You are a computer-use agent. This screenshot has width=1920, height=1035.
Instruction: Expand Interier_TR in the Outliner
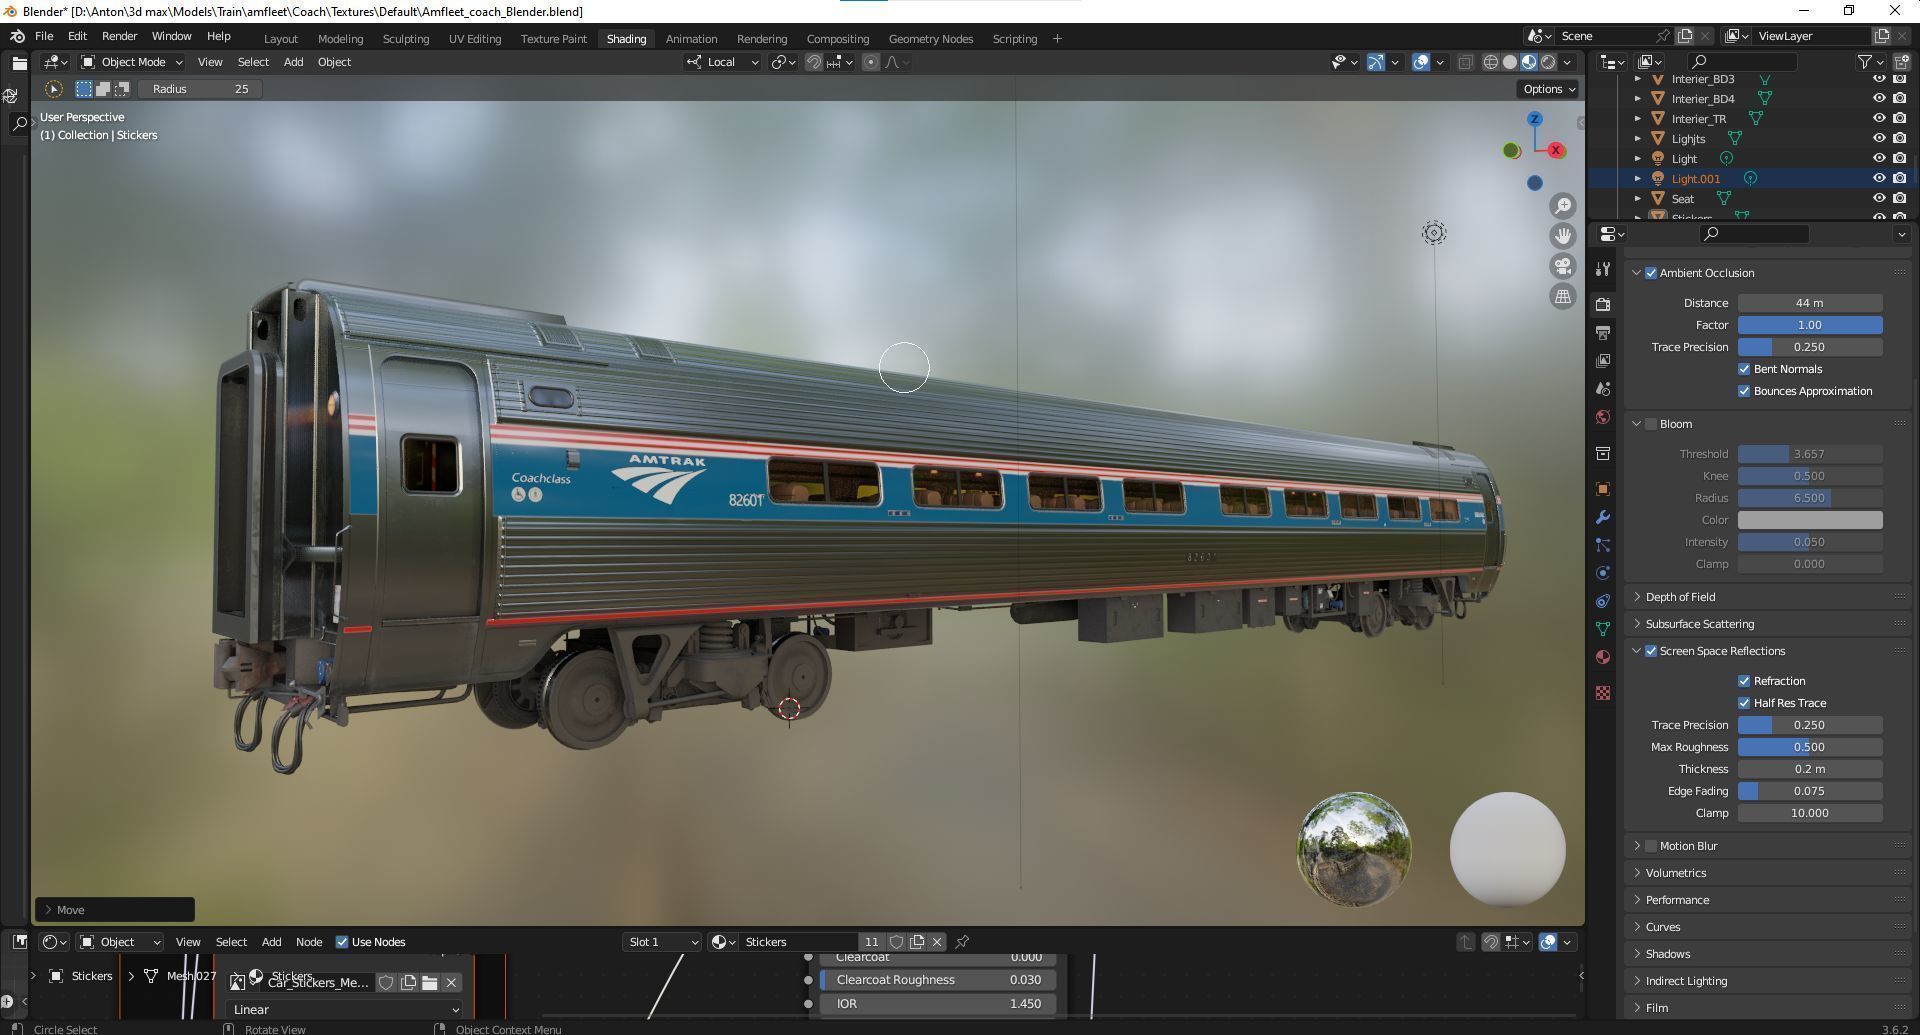(1637, 119)
